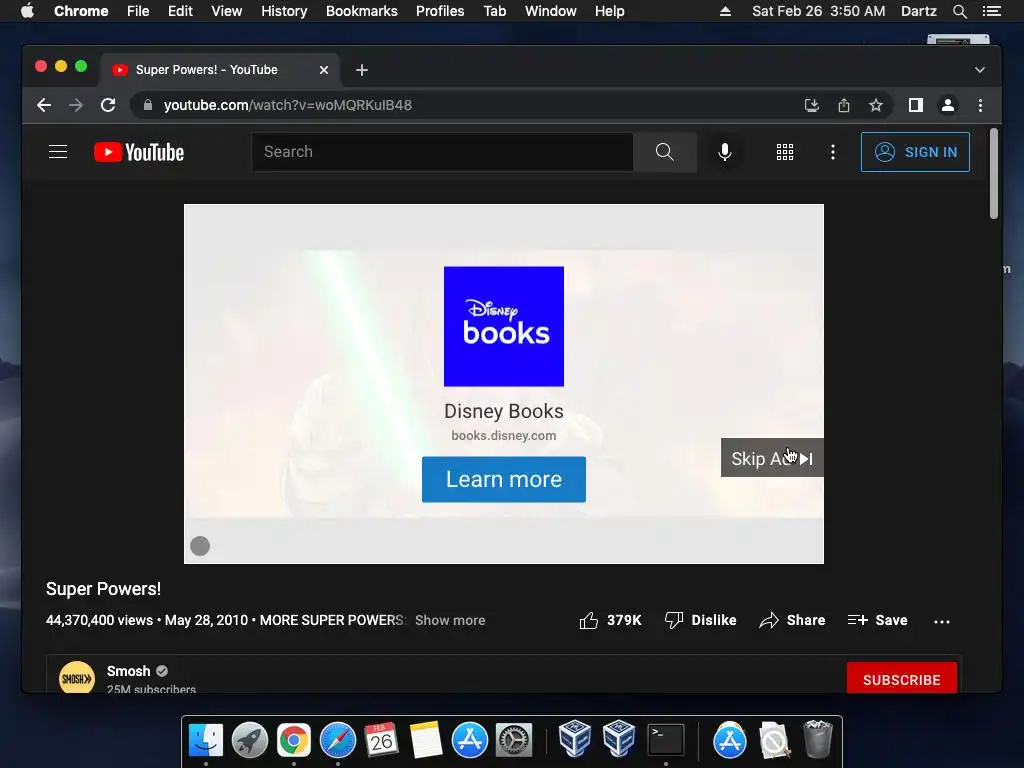1024x768 pixels.
Task: View site info via lock icon
Action: tap(148, 105)
